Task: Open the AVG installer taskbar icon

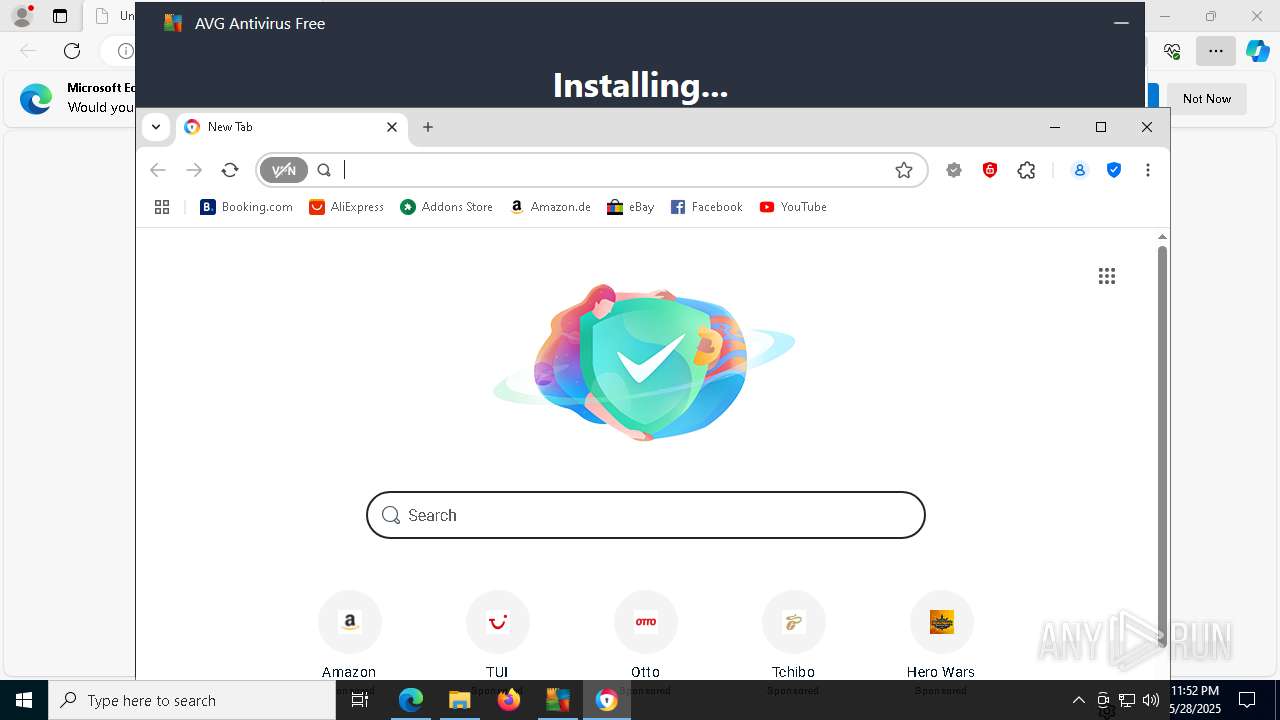Action: pyautogui.click(x=557, y=700)
